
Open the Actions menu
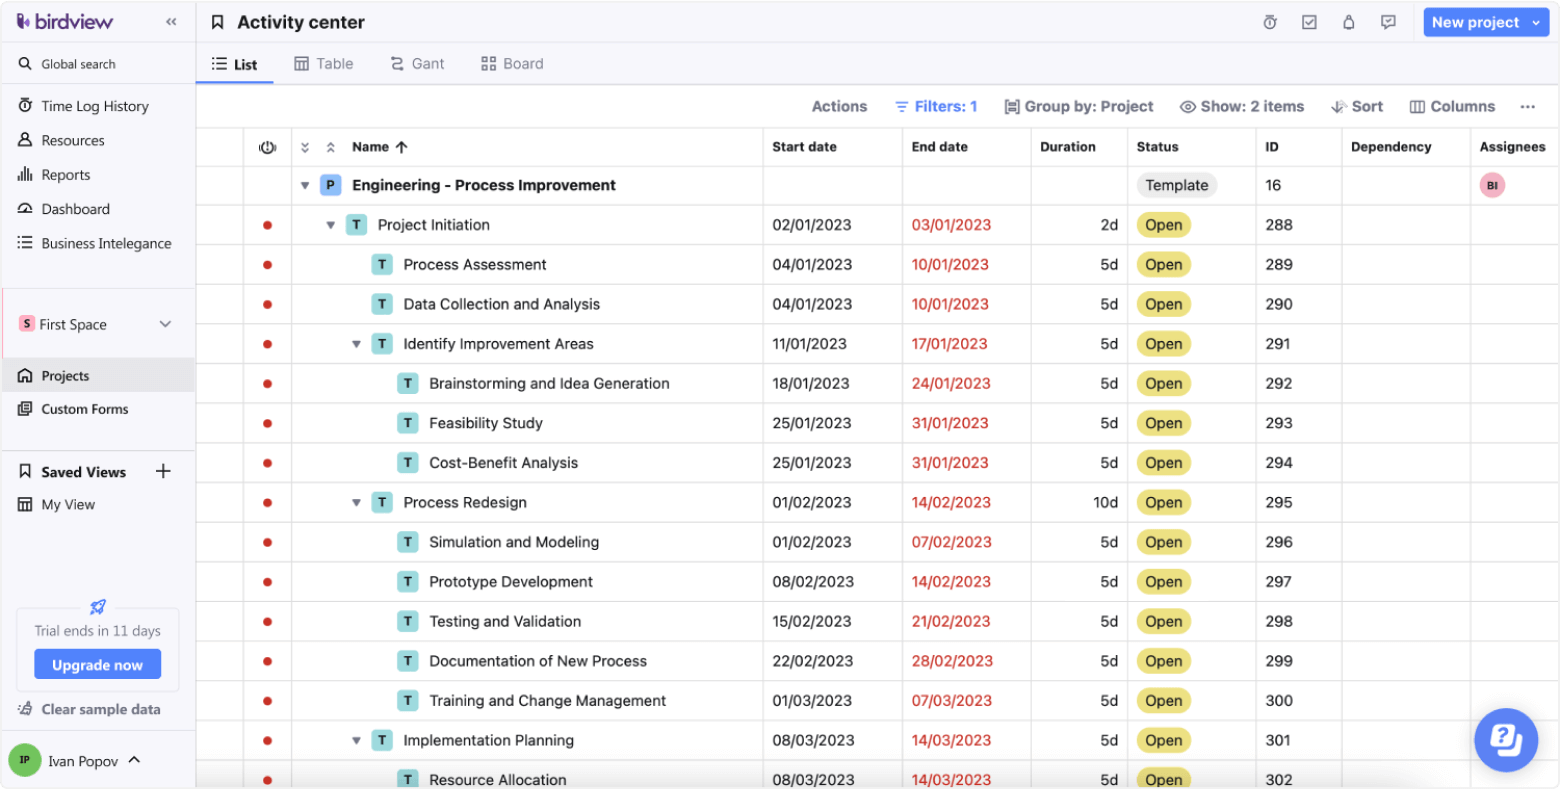pyautogui.click(x=839, y=106)
